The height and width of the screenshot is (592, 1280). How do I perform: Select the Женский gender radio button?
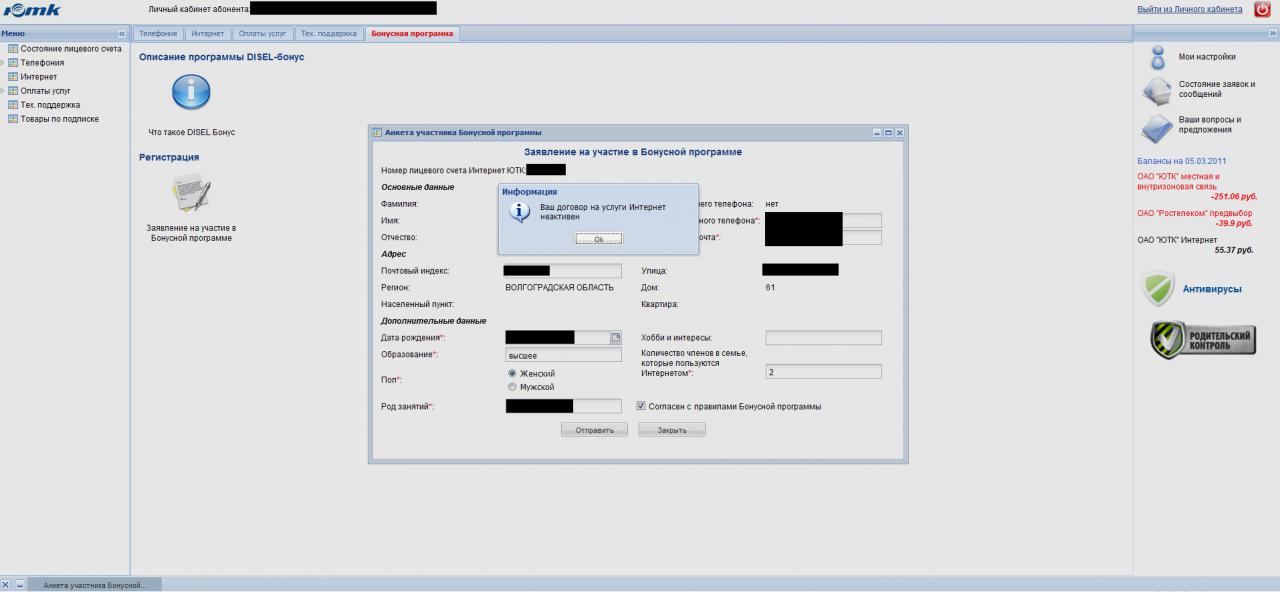click(x=512, y=373)
